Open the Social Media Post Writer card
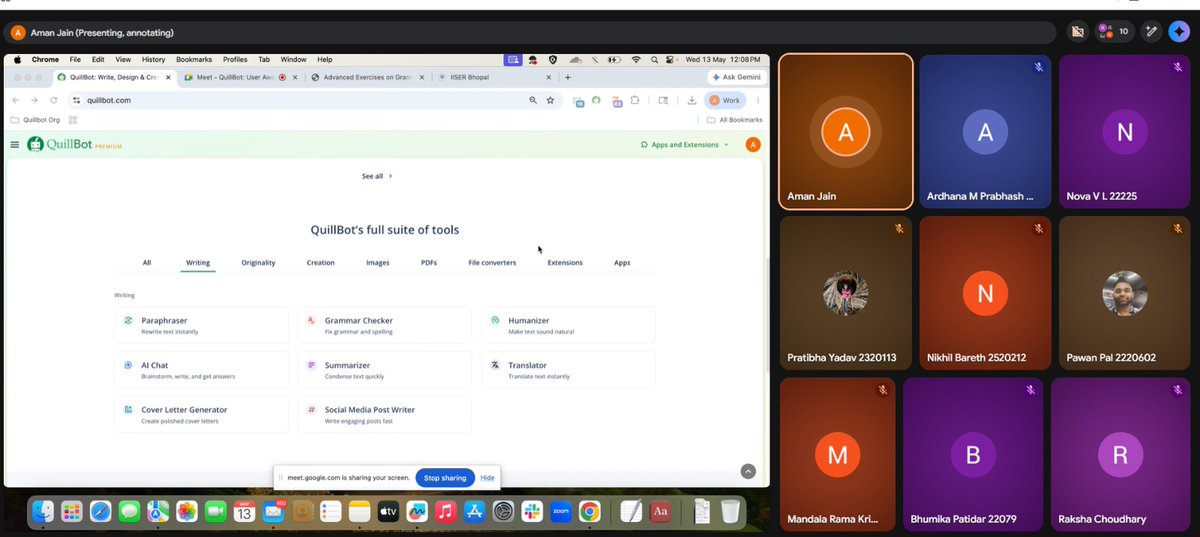Image resolution: width=1200 pixels, height=537 pixels. (x=385, y=414)
